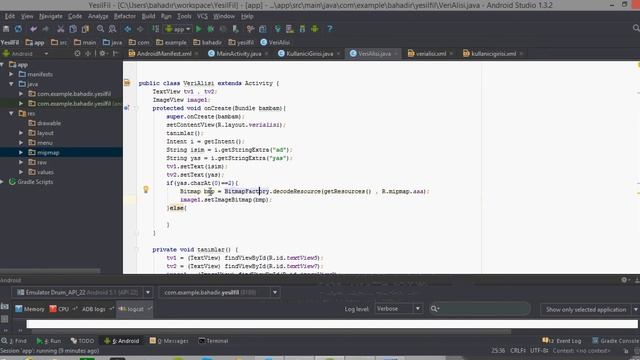Click the Copy toolbar icon
Screen dimensions: 640x360
73,29
